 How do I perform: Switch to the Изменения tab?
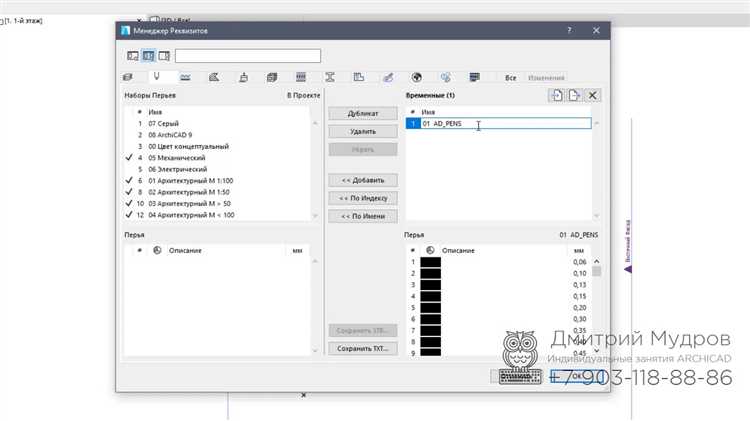546,78
